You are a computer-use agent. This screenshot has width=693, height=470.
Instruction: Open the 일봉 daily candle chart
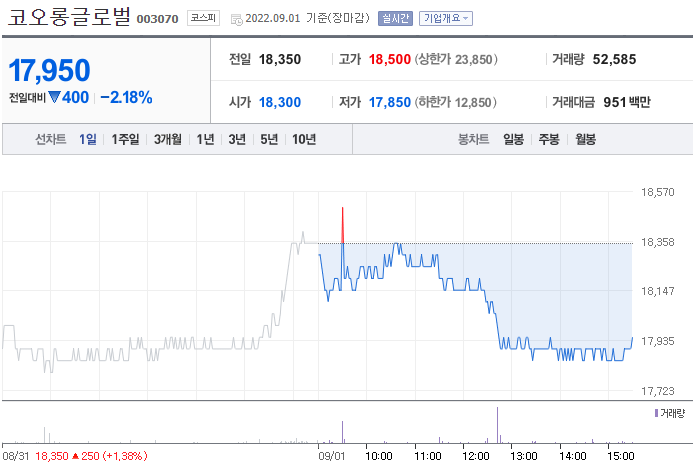514,139
